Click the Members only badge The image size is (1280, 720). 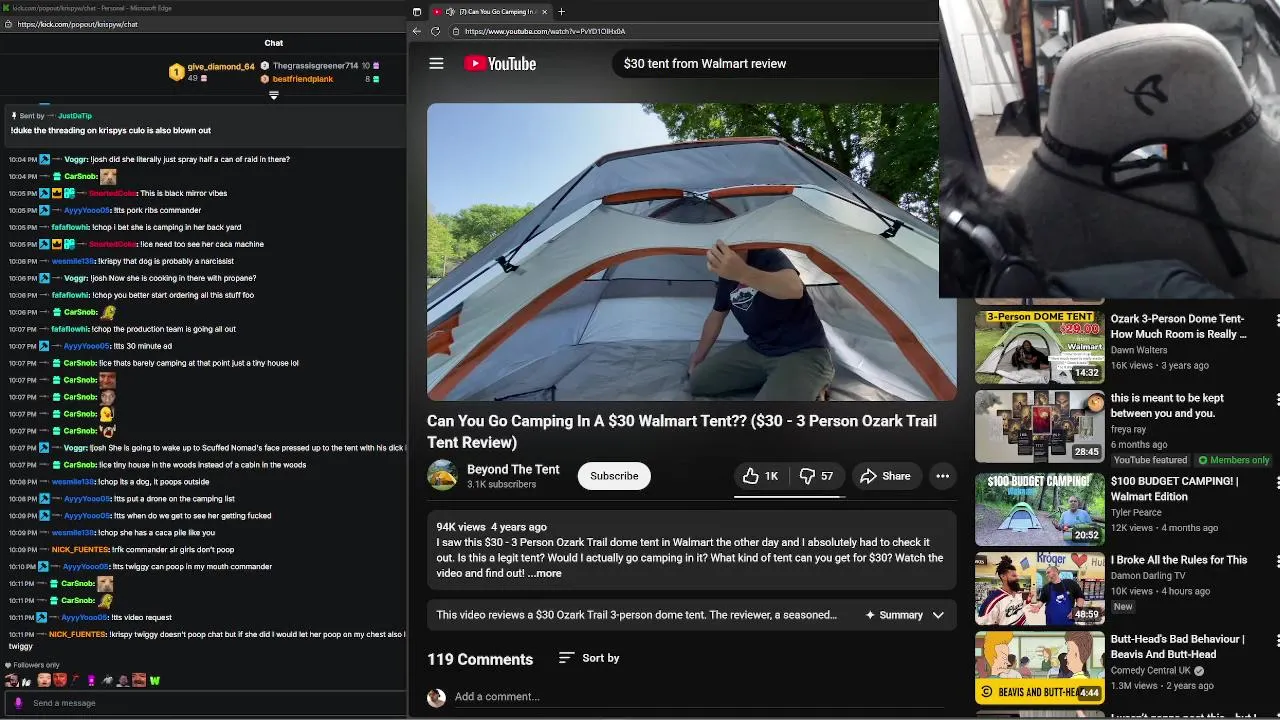click(x=1234, y=460)
